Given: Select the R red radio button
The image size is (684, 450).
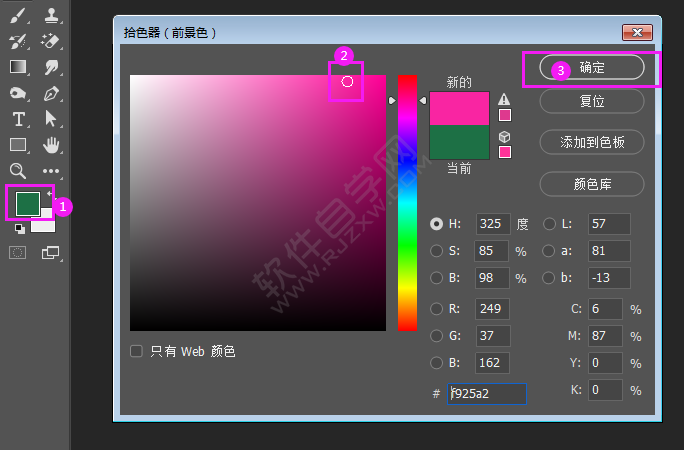Looking at the screenshot, I should [436, 309].
